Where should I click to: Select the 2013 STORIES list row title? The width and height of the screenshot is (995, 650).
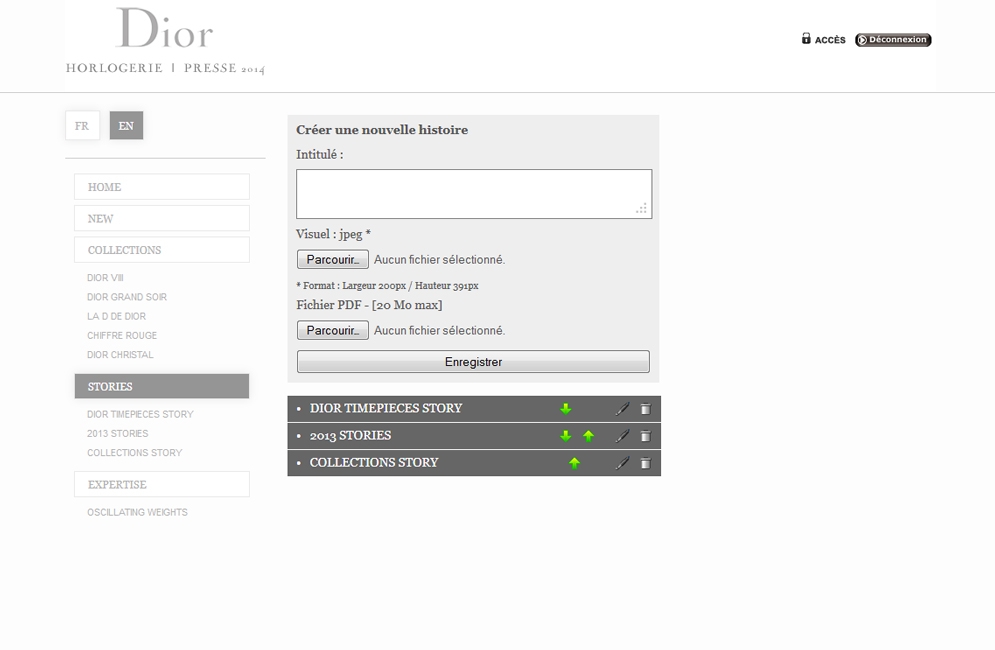(x=350, y=435)
